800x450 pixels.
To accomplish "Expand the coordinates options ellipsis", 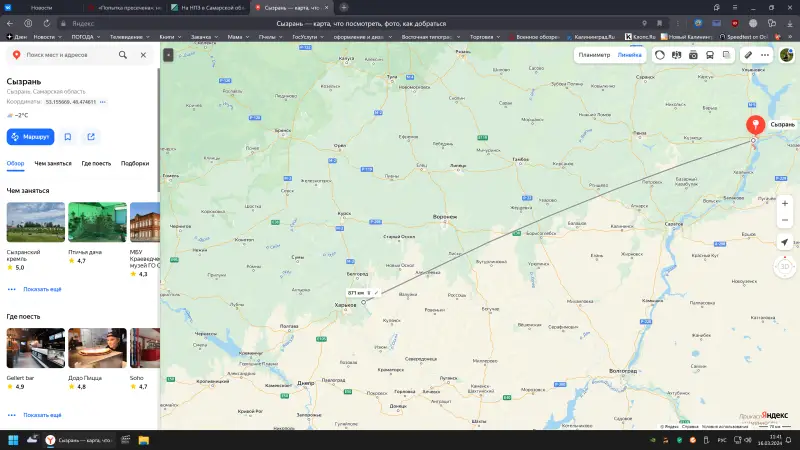I will point(103,102).
